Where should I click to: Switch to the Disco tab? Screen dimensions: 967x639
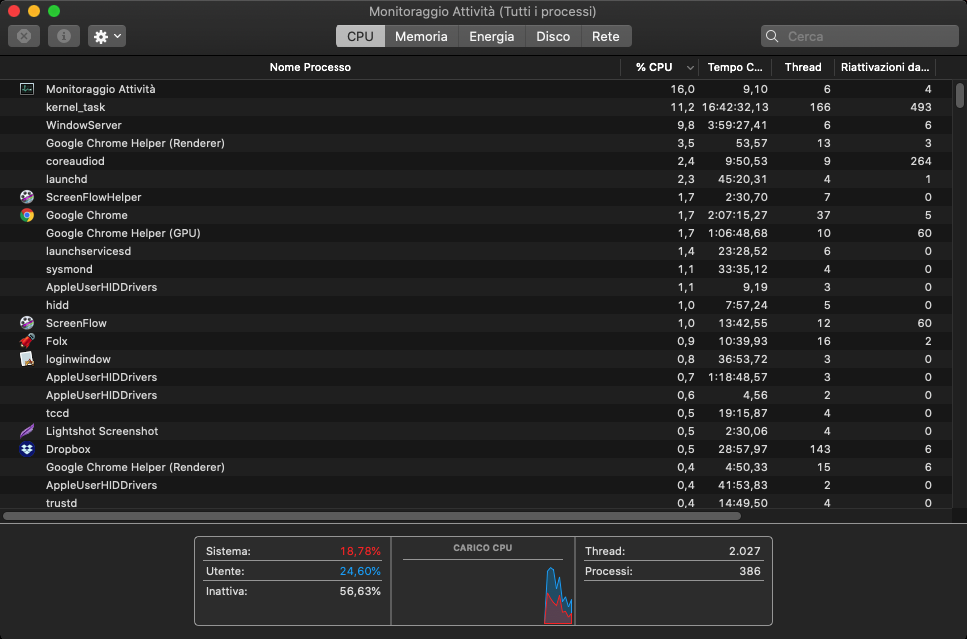[x=553, y=36]
